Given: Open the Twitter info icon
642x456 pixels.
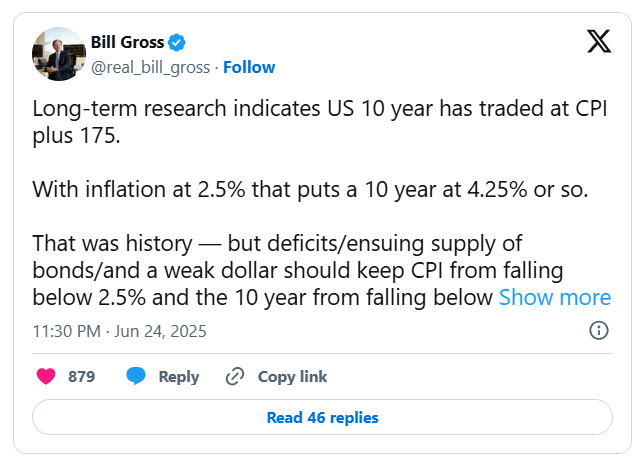Looking at the screenshot, I should tap(598, 330).
